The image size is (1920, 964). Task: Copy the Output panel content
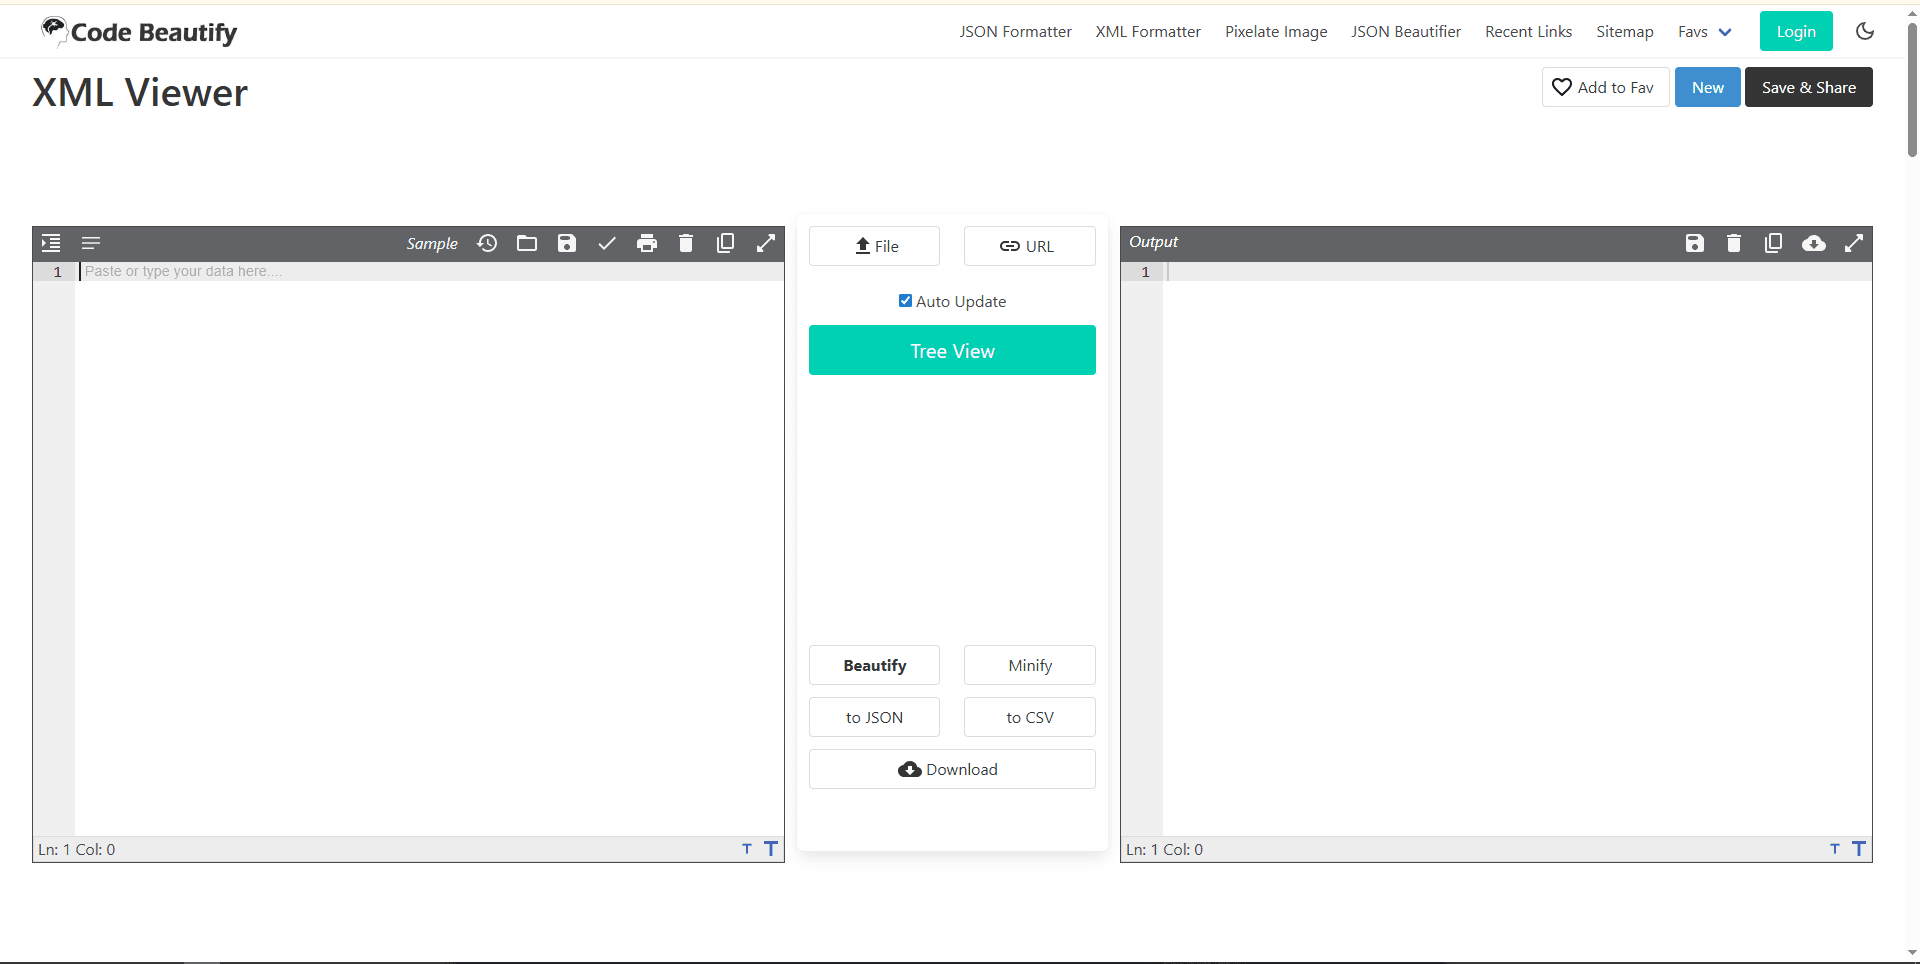(x=1774, y=243)
